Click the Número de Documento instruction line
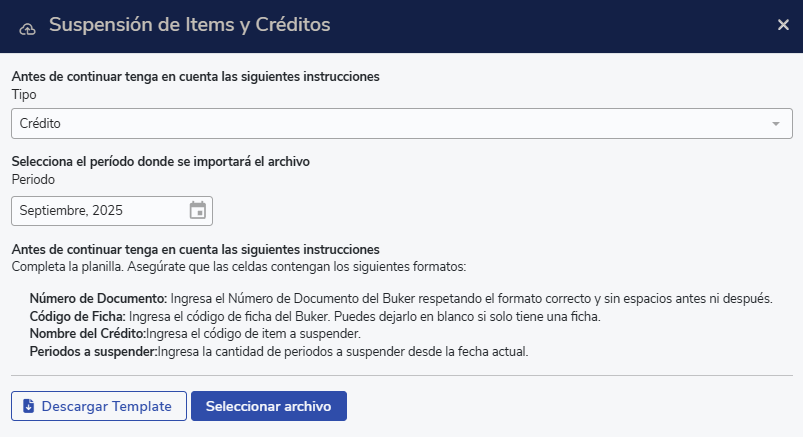This screenshot has width=803, height=437. click(400, 299)
